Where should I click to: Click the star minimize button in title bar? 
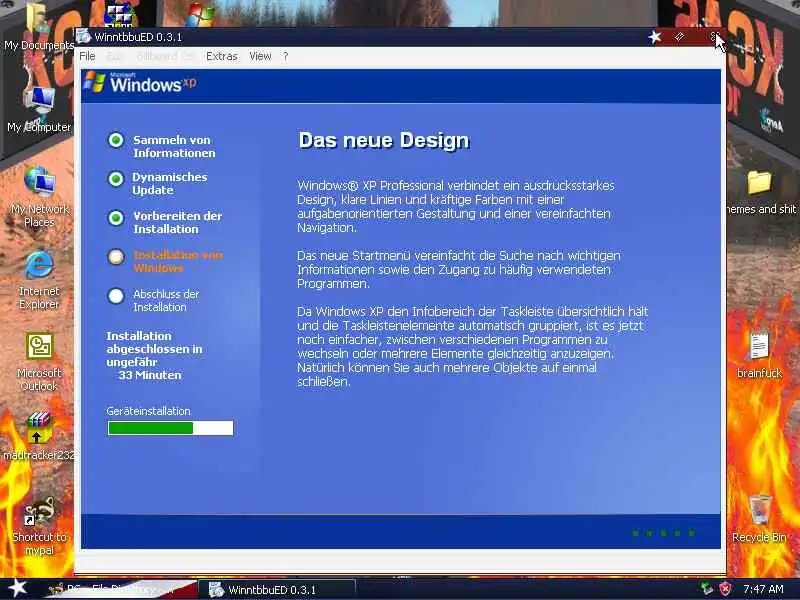point(655,37)
